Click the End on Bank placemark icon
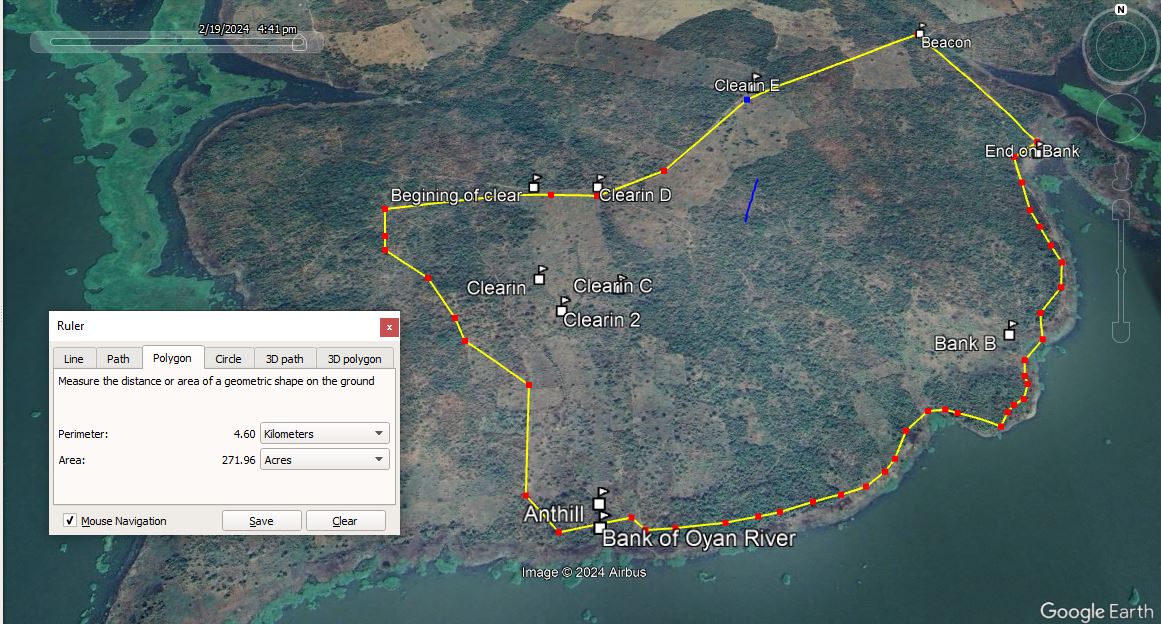 coord(1038,148)
